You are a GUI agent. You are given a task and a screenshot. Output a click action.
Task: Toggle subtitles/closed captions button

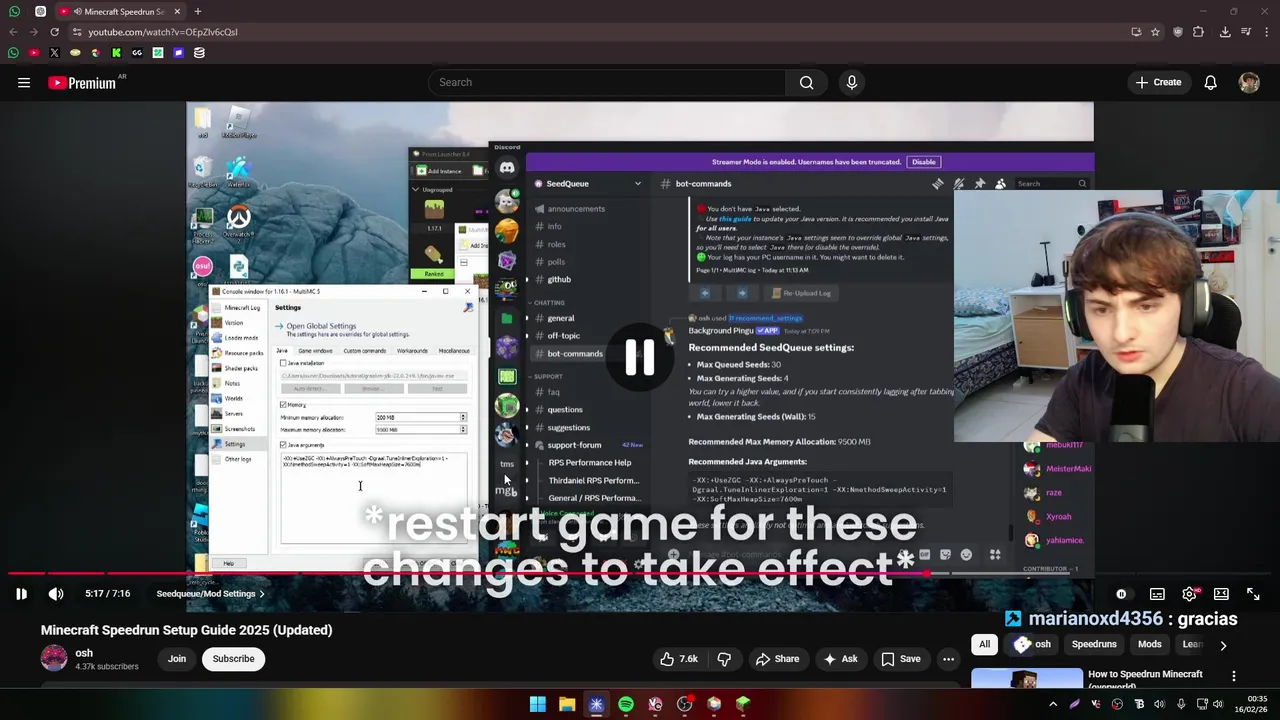1157,594
